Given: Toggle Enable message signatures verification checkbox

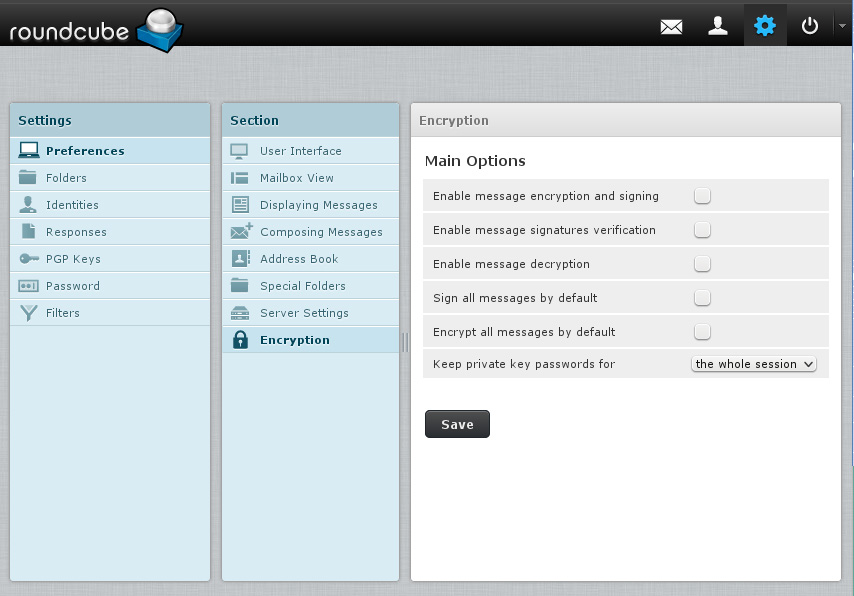Looking at the screenshot, I should [x=702, y=229].
